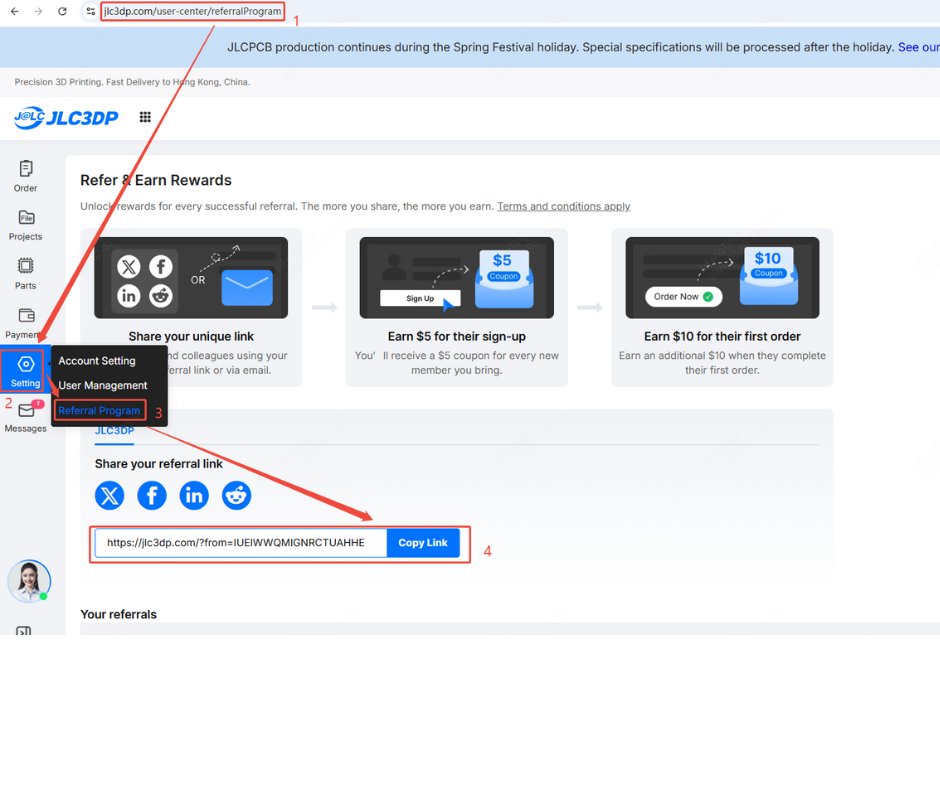The height and width of the screenshot is (788, 940).
Task: Click 'Earn $10 for their first order' text
Action: (722, 336)
